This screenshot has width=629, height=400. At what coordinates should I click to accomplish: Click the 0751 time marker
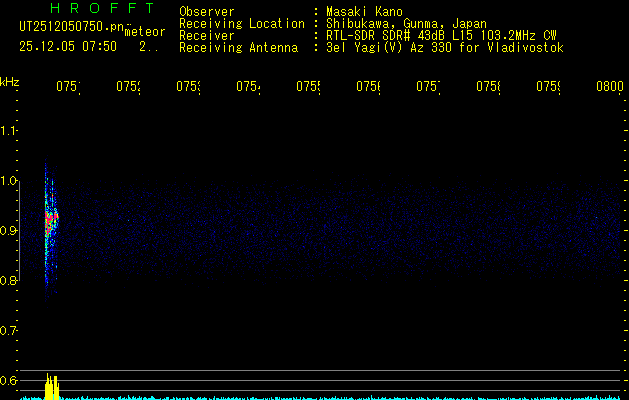[x=68, y=86]
